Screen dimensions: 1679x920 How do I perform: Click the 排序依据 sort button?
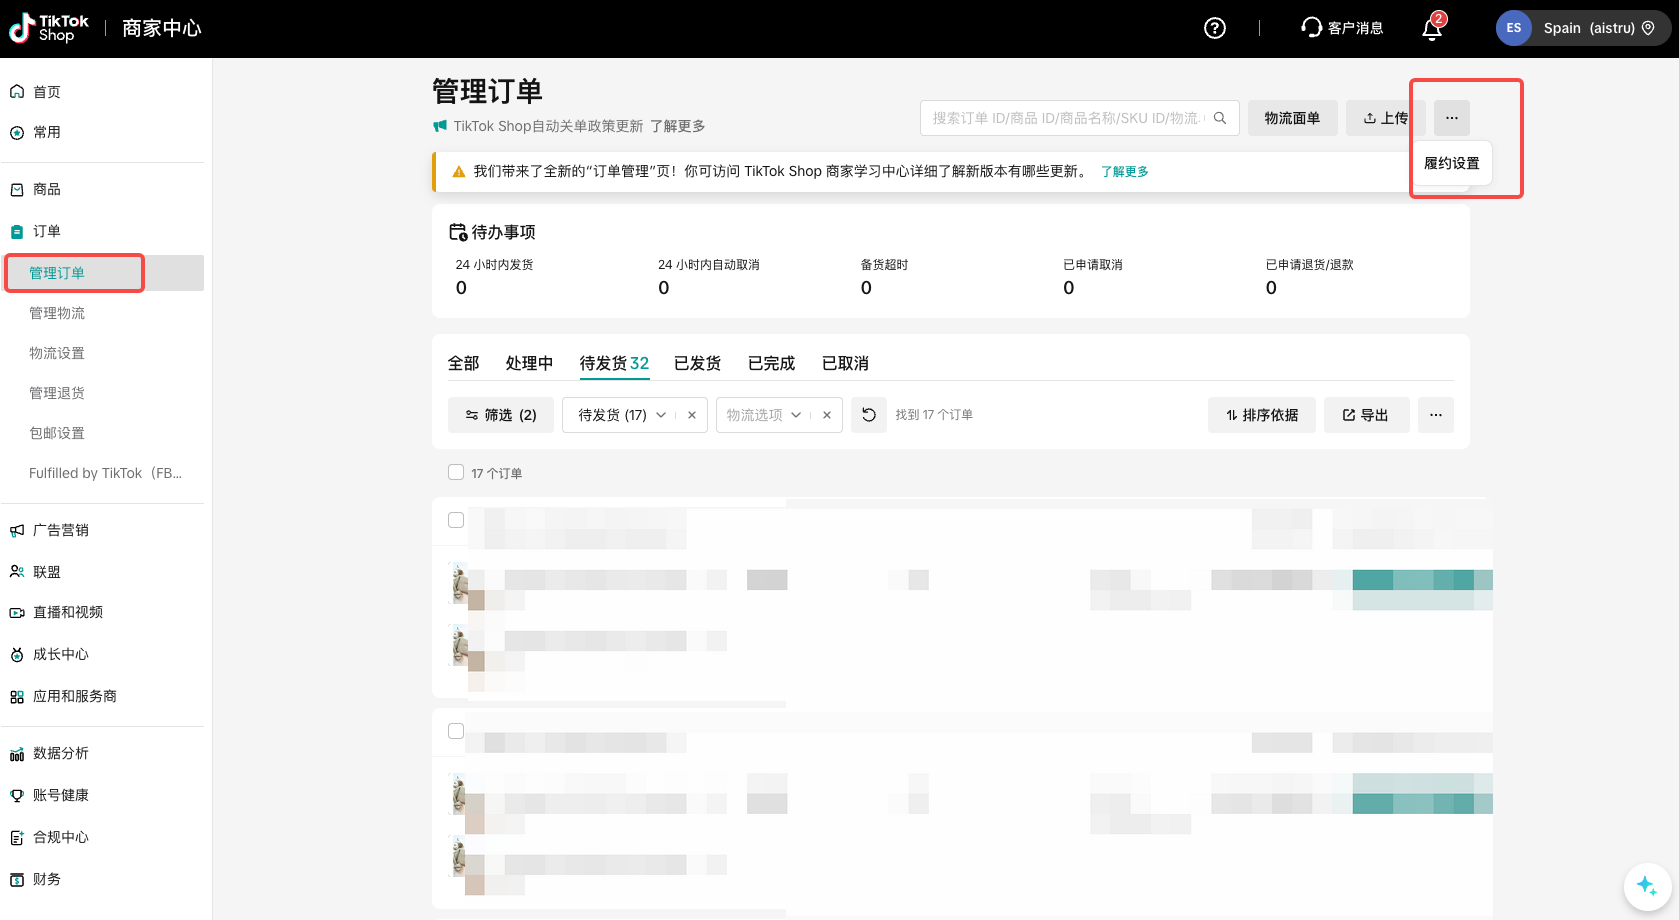click(x=1262, y=415)
